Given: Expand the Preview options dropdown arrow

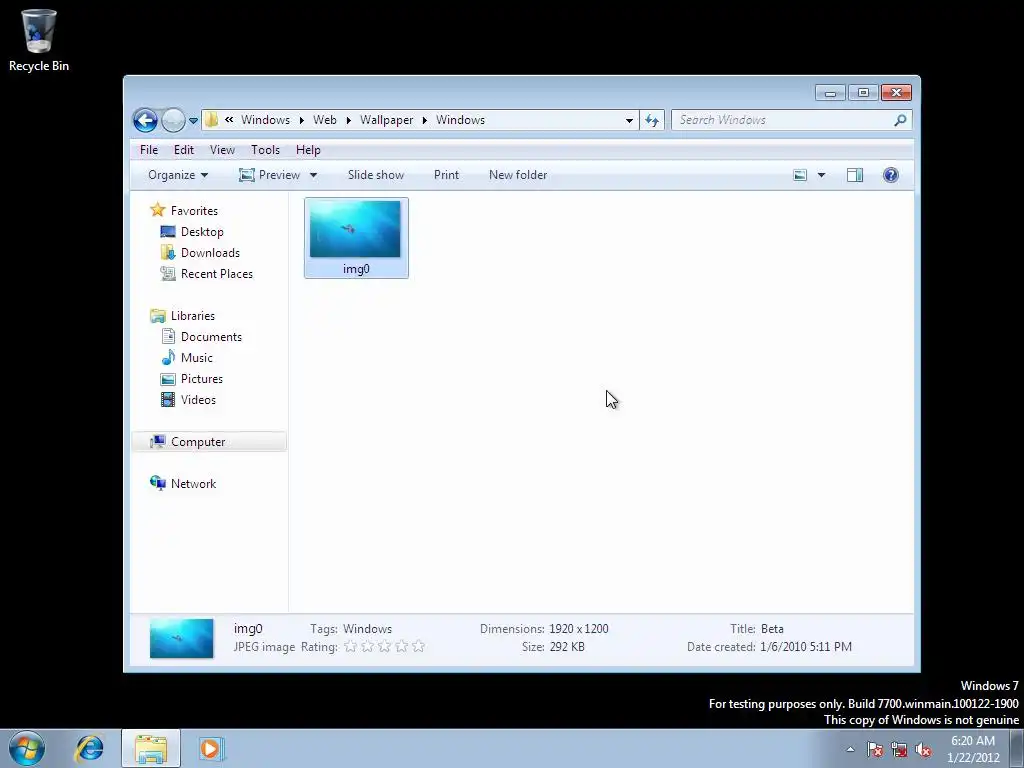Looking at the screenshot, I should click(313, 175).
